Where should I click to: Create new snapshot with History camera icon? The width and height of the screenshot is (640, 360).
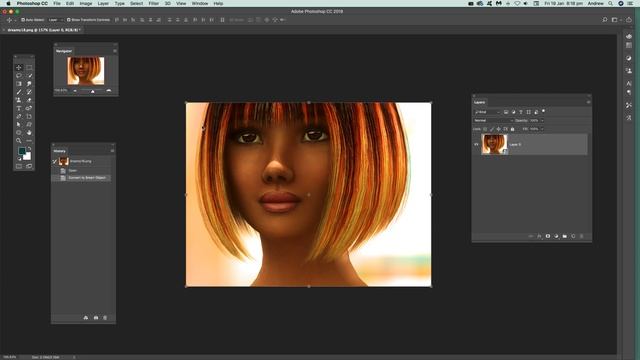point(96,318)
